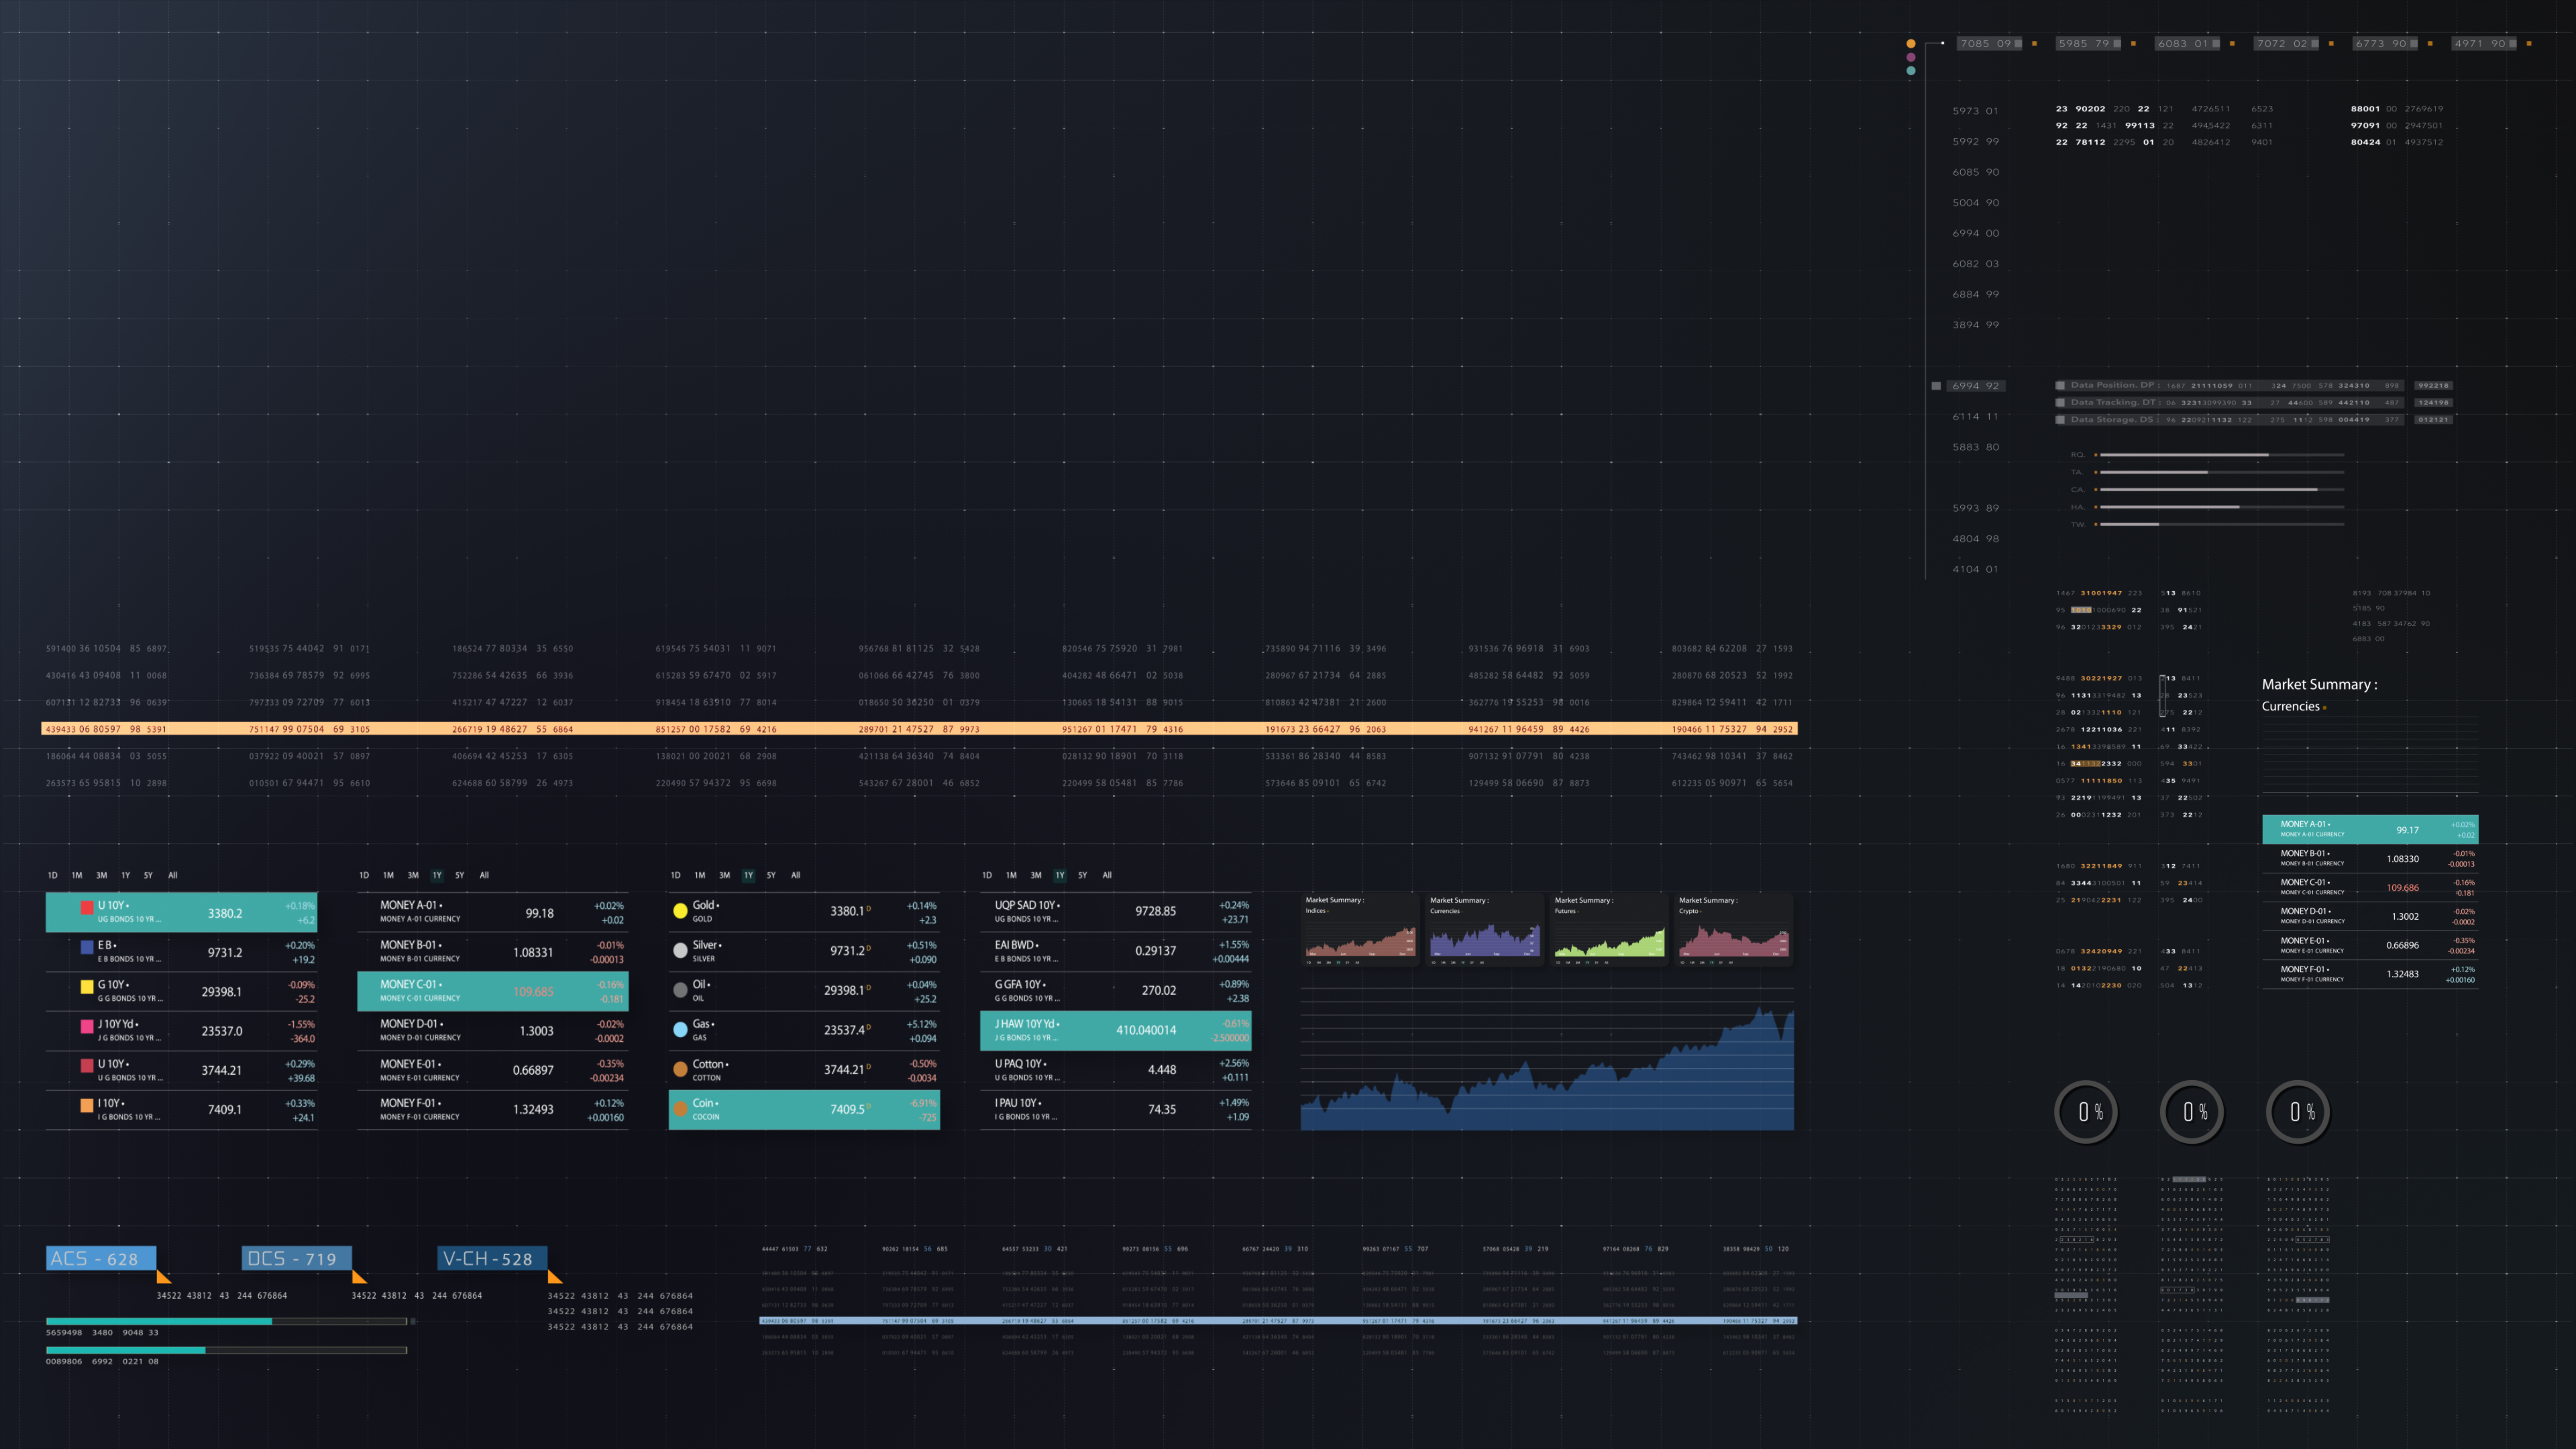2576x1449 pixels.
Task: Toggle the Data Position. DP checkbox
Action: 2060,385
